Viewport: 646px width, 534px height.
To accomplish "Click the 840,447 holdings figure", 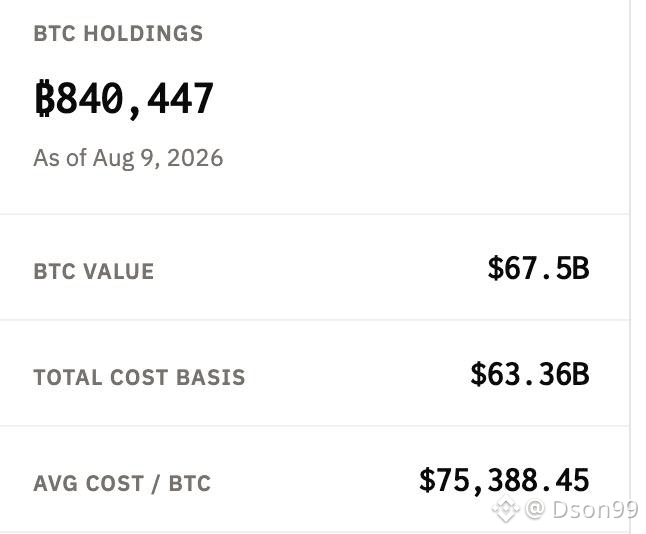I will (x=134, y=99).
